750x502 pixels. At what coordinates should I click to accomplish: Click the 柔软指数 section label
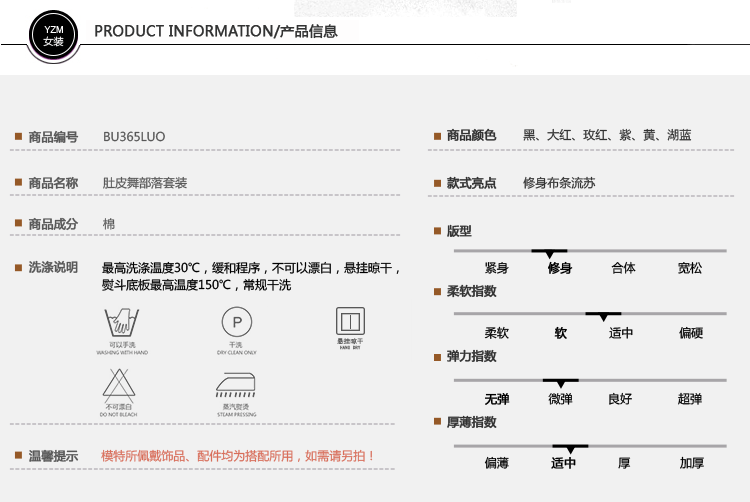[x=471, y=291]
